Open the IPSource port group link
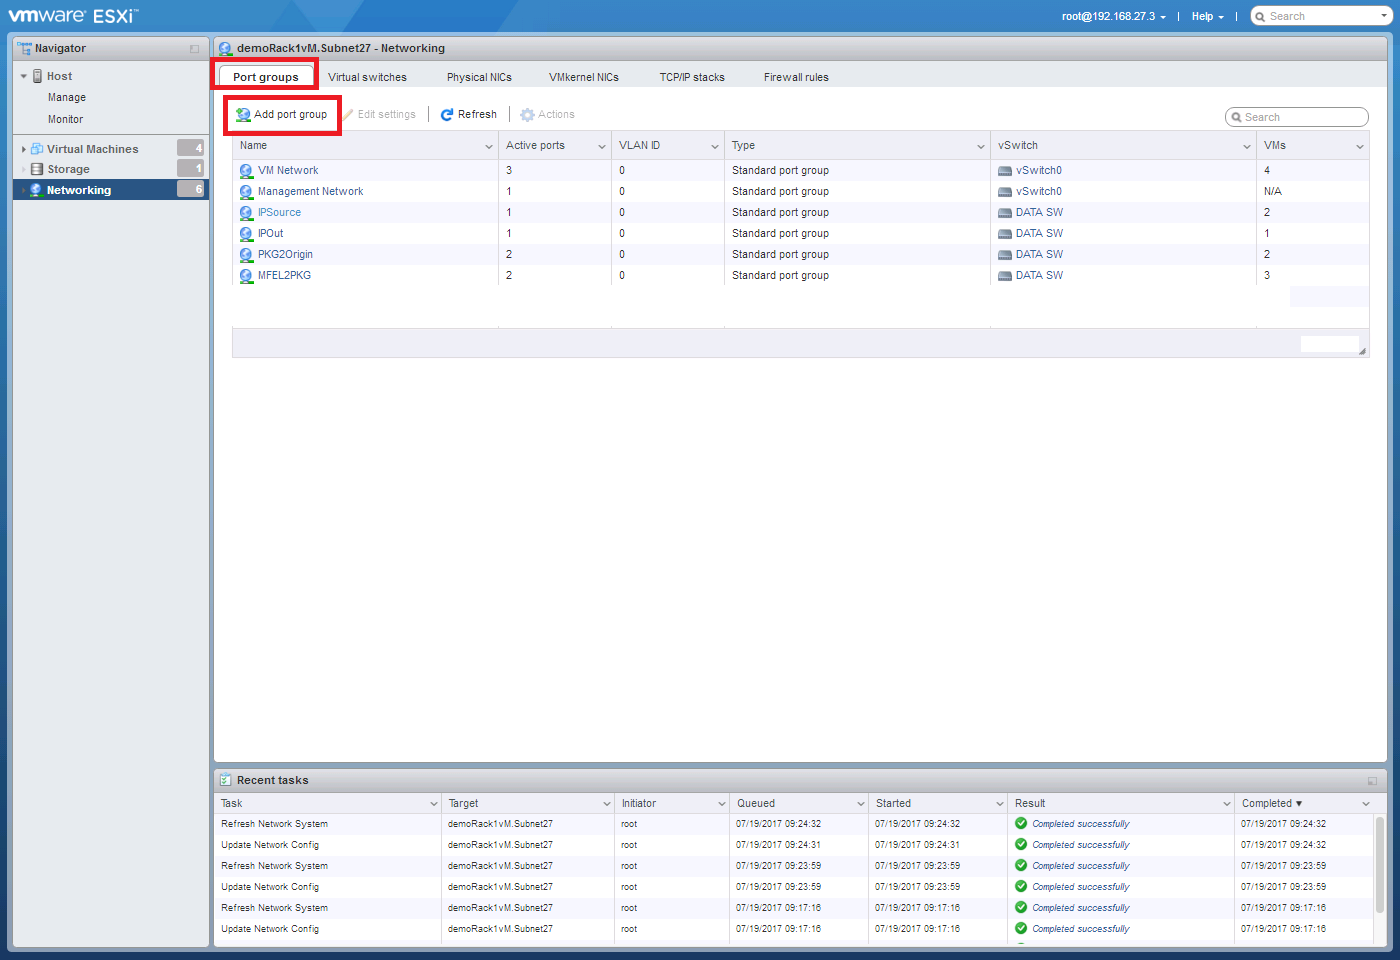Viewport: 1400px width, 960px height. click(279, 213)
